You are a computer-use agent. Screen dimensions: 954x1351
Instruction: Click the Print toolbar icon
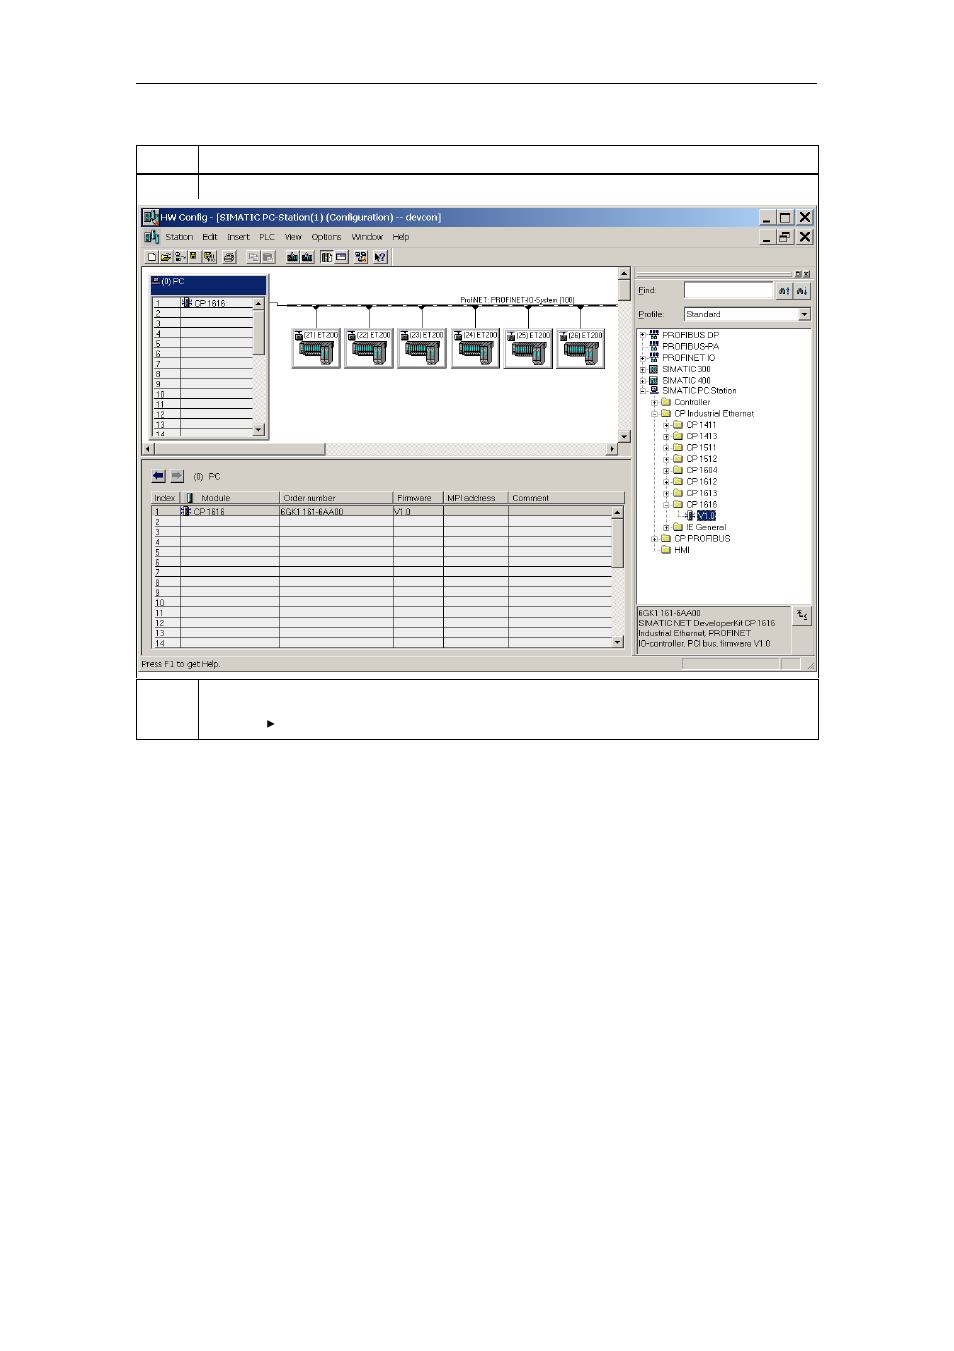pyautogui.click(x=229, y=257)
